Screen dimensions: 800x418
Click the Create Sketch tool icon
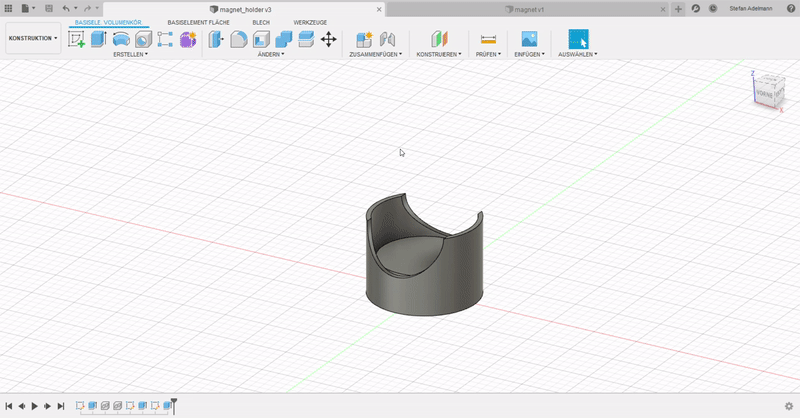[76, 40]
